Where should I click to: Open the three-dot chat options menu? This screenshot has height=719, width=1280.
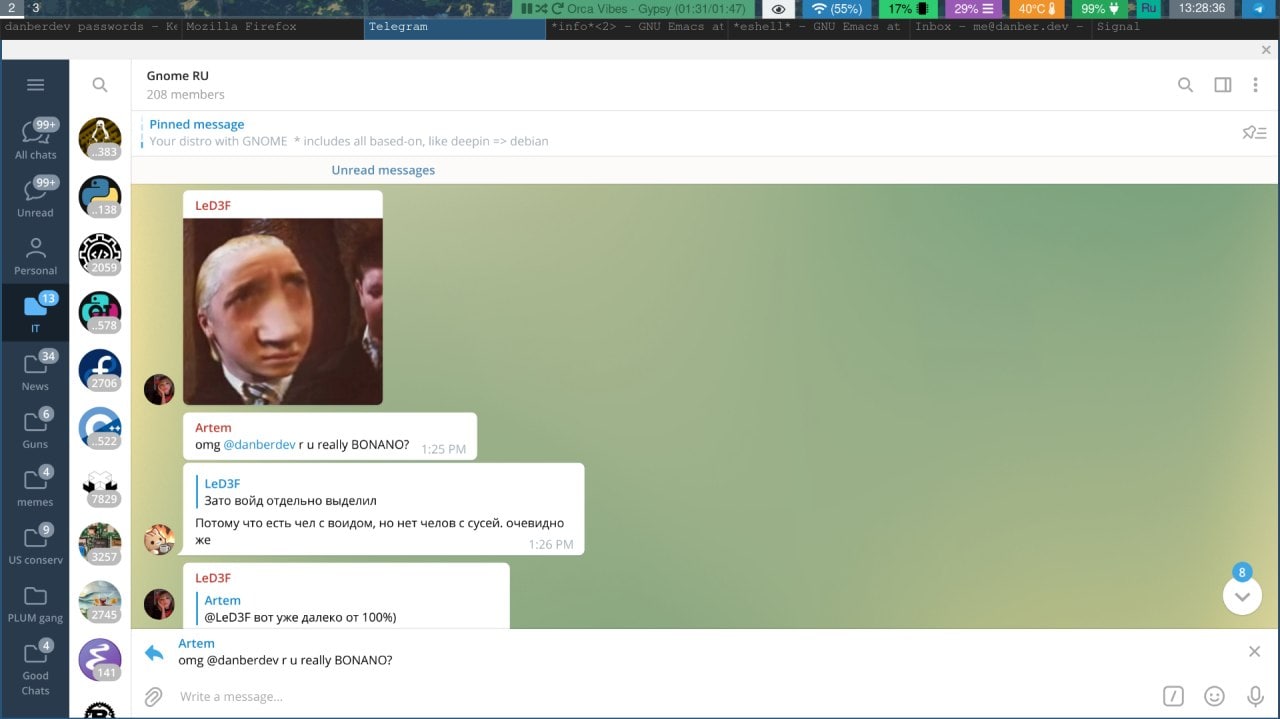1255,85
